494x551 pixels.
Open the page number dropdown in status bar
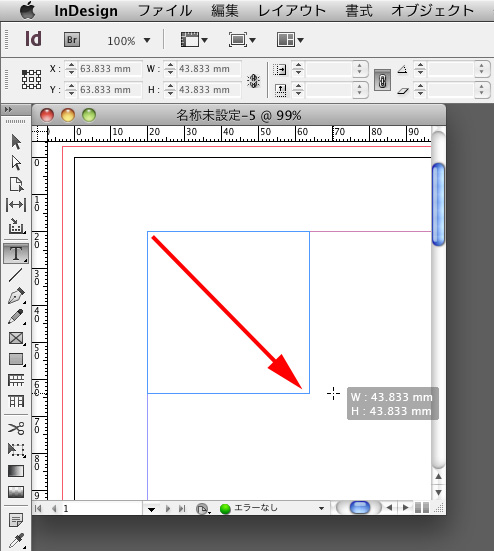coord(151,509)
